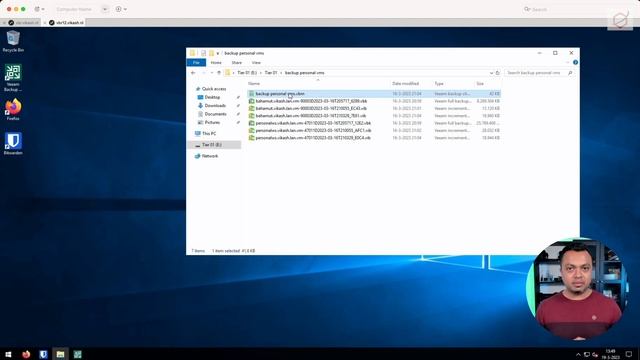Open the File ribbon tab
The height and width of the screenshot is (360, 640).
click(x=196, y=62)
